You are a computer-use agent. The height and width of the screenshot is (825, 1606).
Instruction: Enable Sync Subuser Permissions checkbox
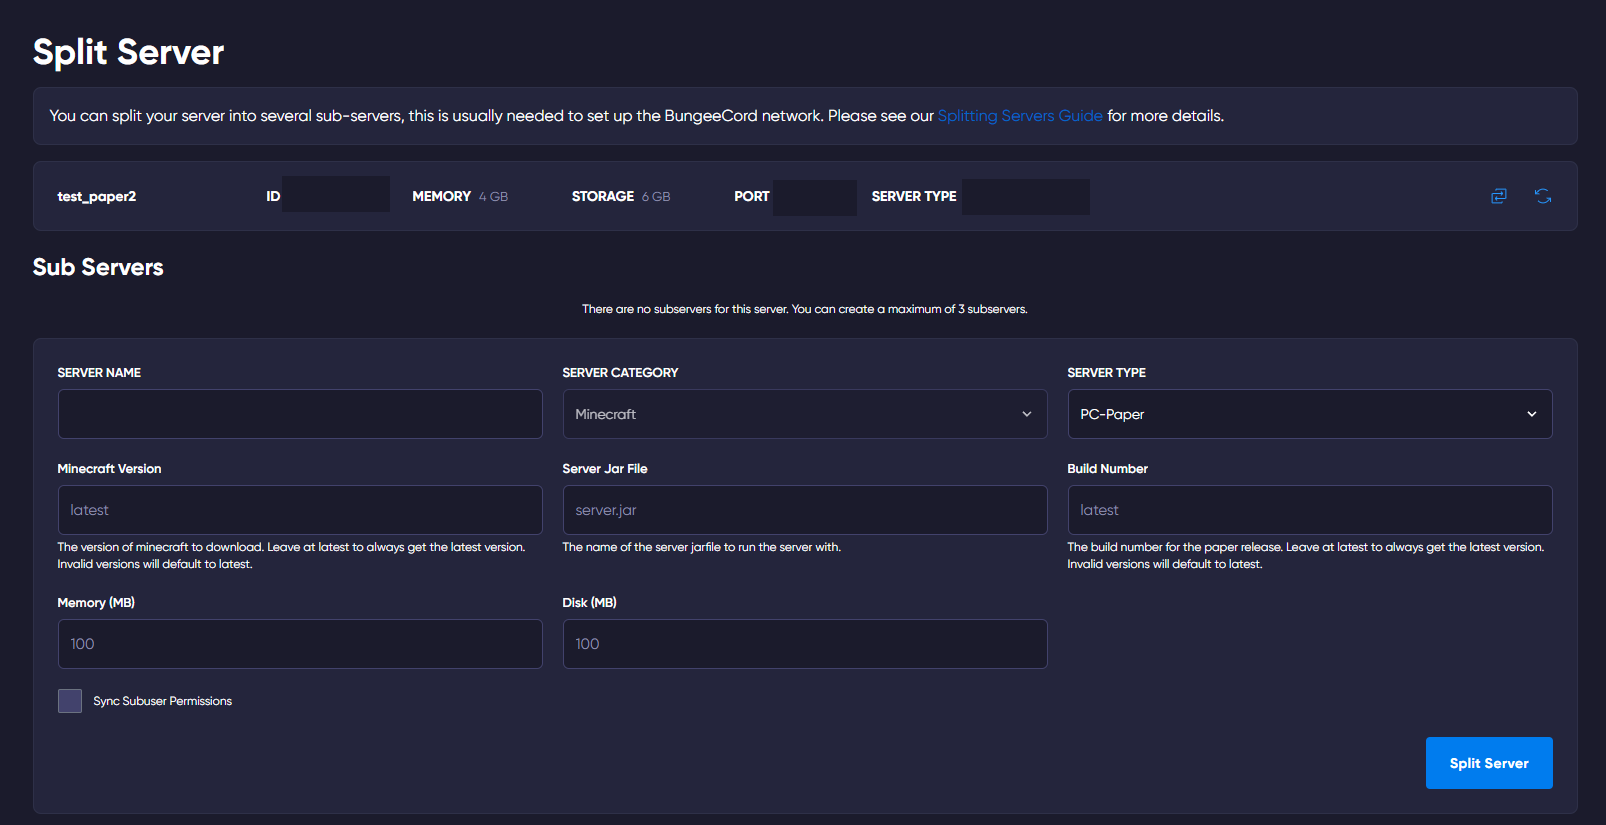coord(70,701)
